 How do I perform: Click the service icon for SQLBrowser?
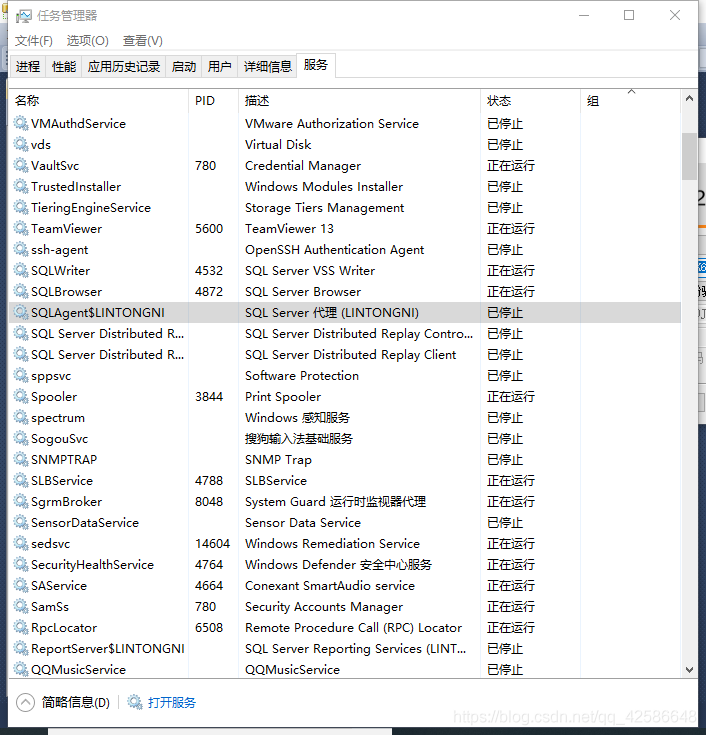pos(21,292)
